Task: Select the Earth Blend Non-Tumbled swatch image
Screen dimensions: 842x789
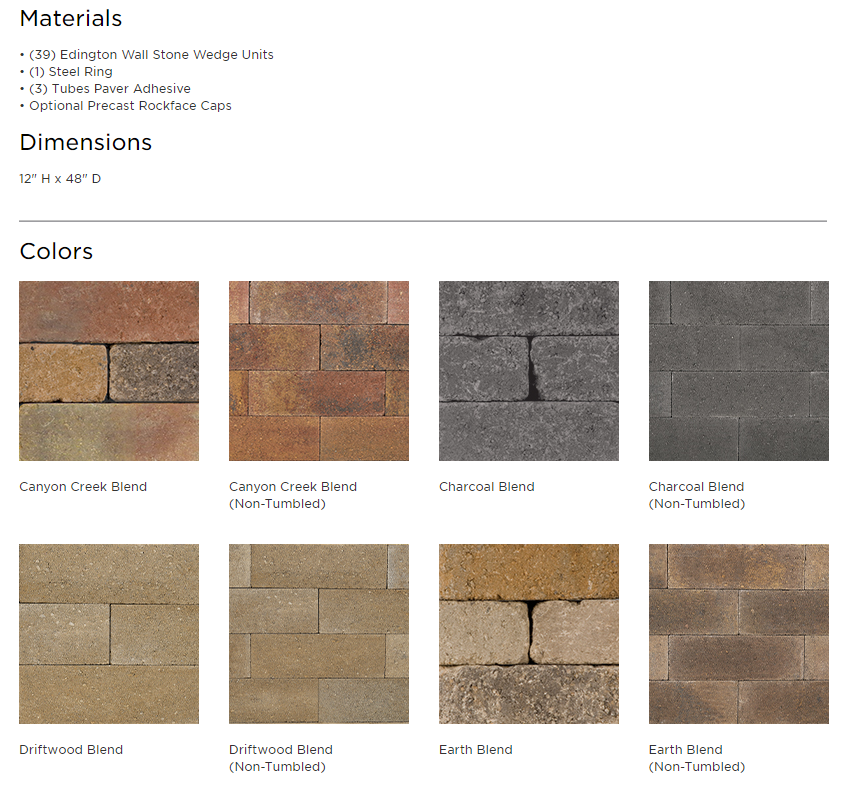Action: (x=739, y=634)
